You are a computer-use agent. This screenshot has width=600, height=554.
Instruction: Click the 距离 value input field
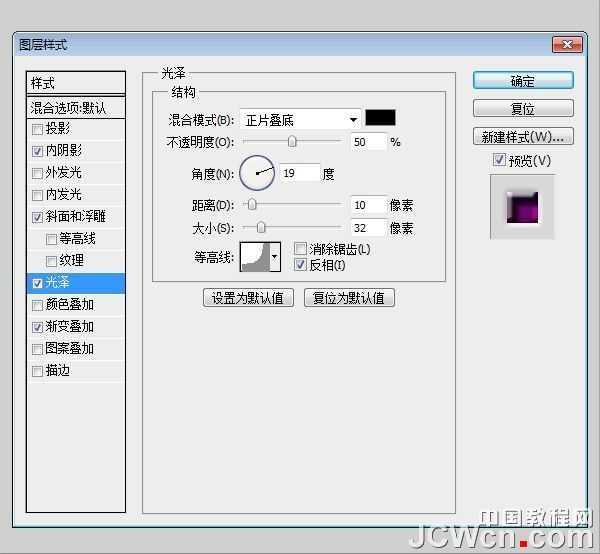coord(368,205)
